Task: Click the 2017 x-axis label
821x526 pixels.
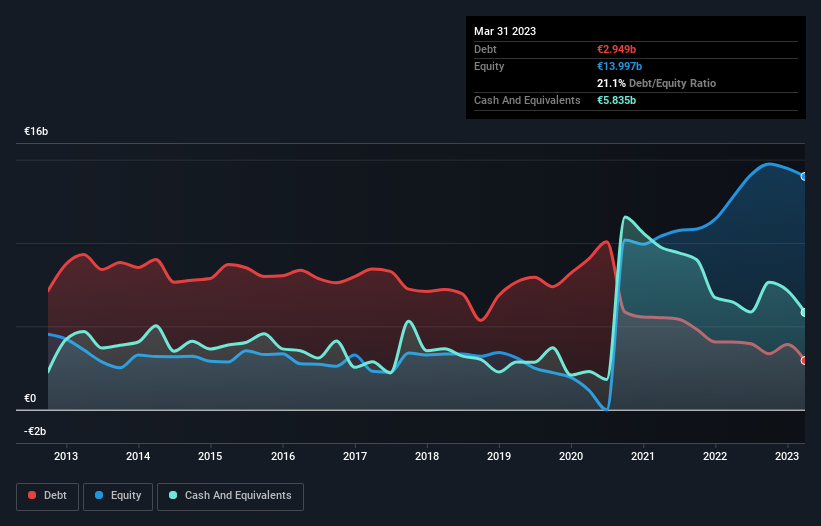Action: coord(355,456)
